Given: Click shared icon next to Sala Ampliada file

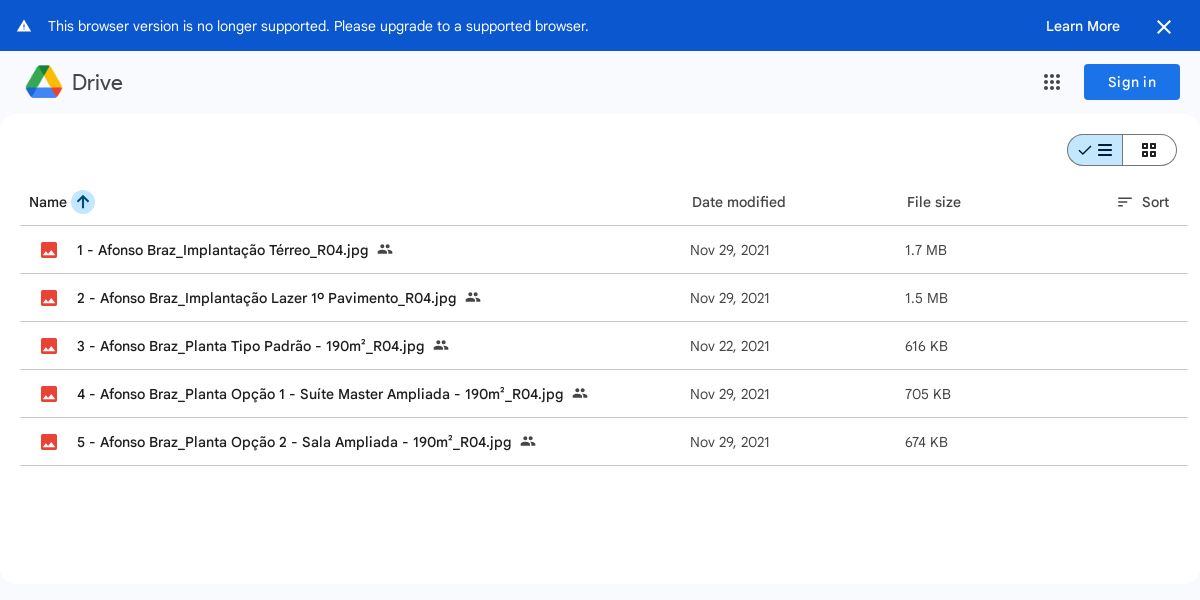Looking at the screenshot, I should pyautogui.click(x=528, y=442).
